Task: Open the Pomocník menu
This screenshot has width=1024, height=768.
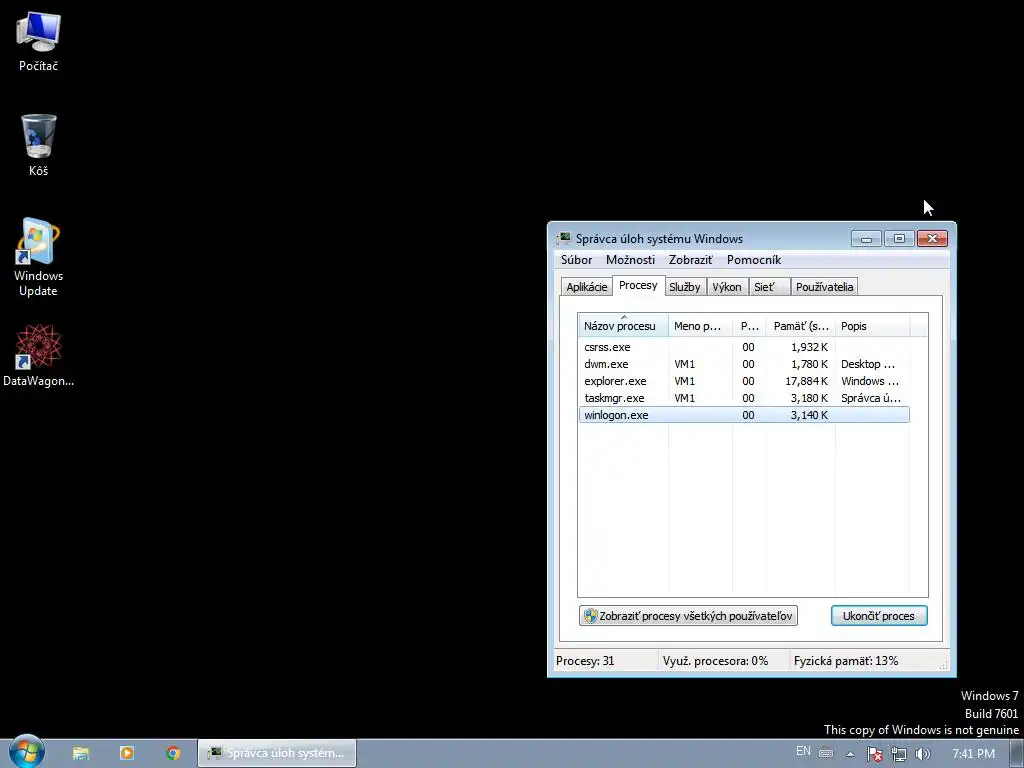Action: [754, 260]
